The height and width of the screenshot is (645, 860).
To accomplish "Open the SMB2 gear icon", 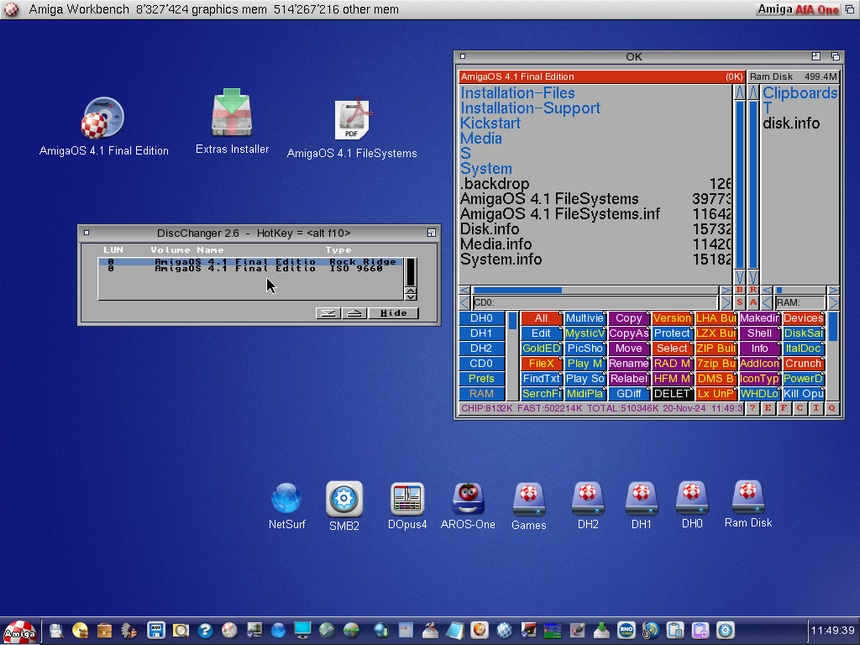I will (x=344, y=499).
